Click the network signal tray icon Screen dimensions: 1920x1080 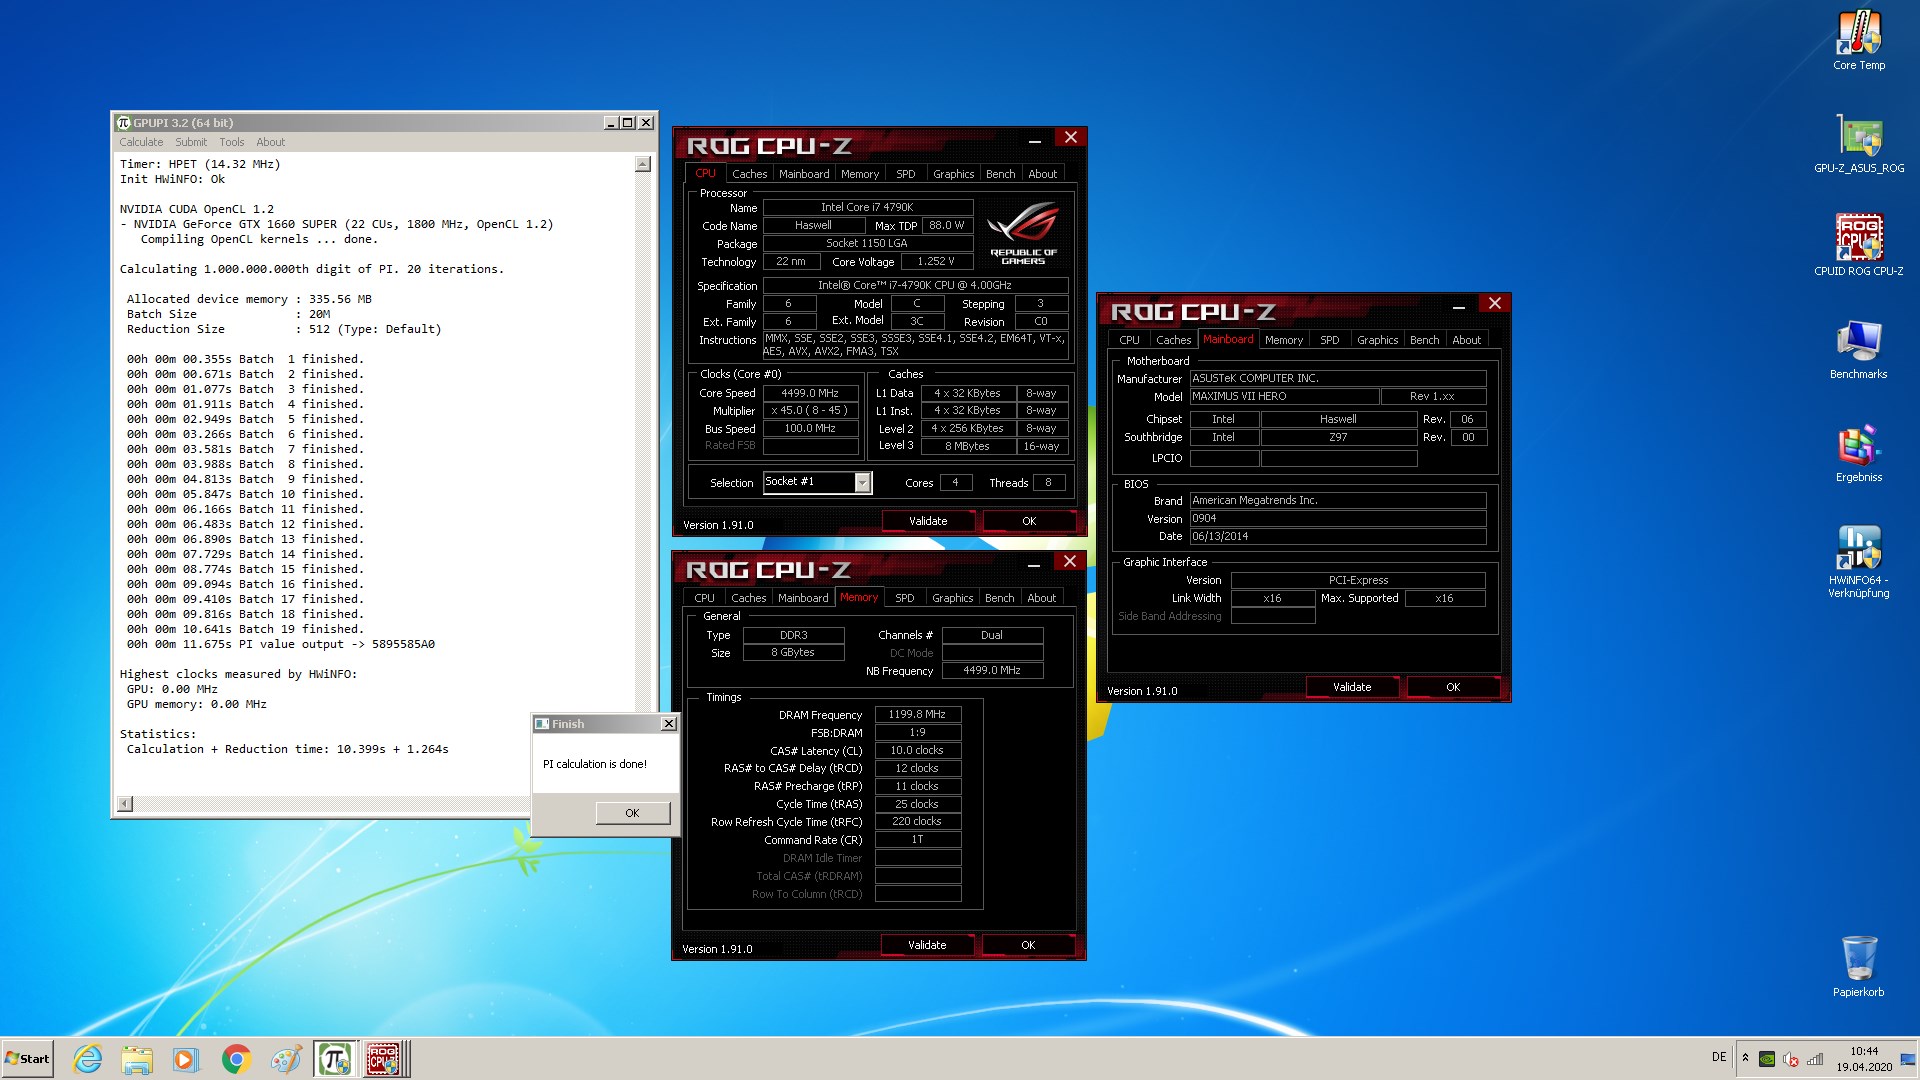click(x=1815, y=1059)
